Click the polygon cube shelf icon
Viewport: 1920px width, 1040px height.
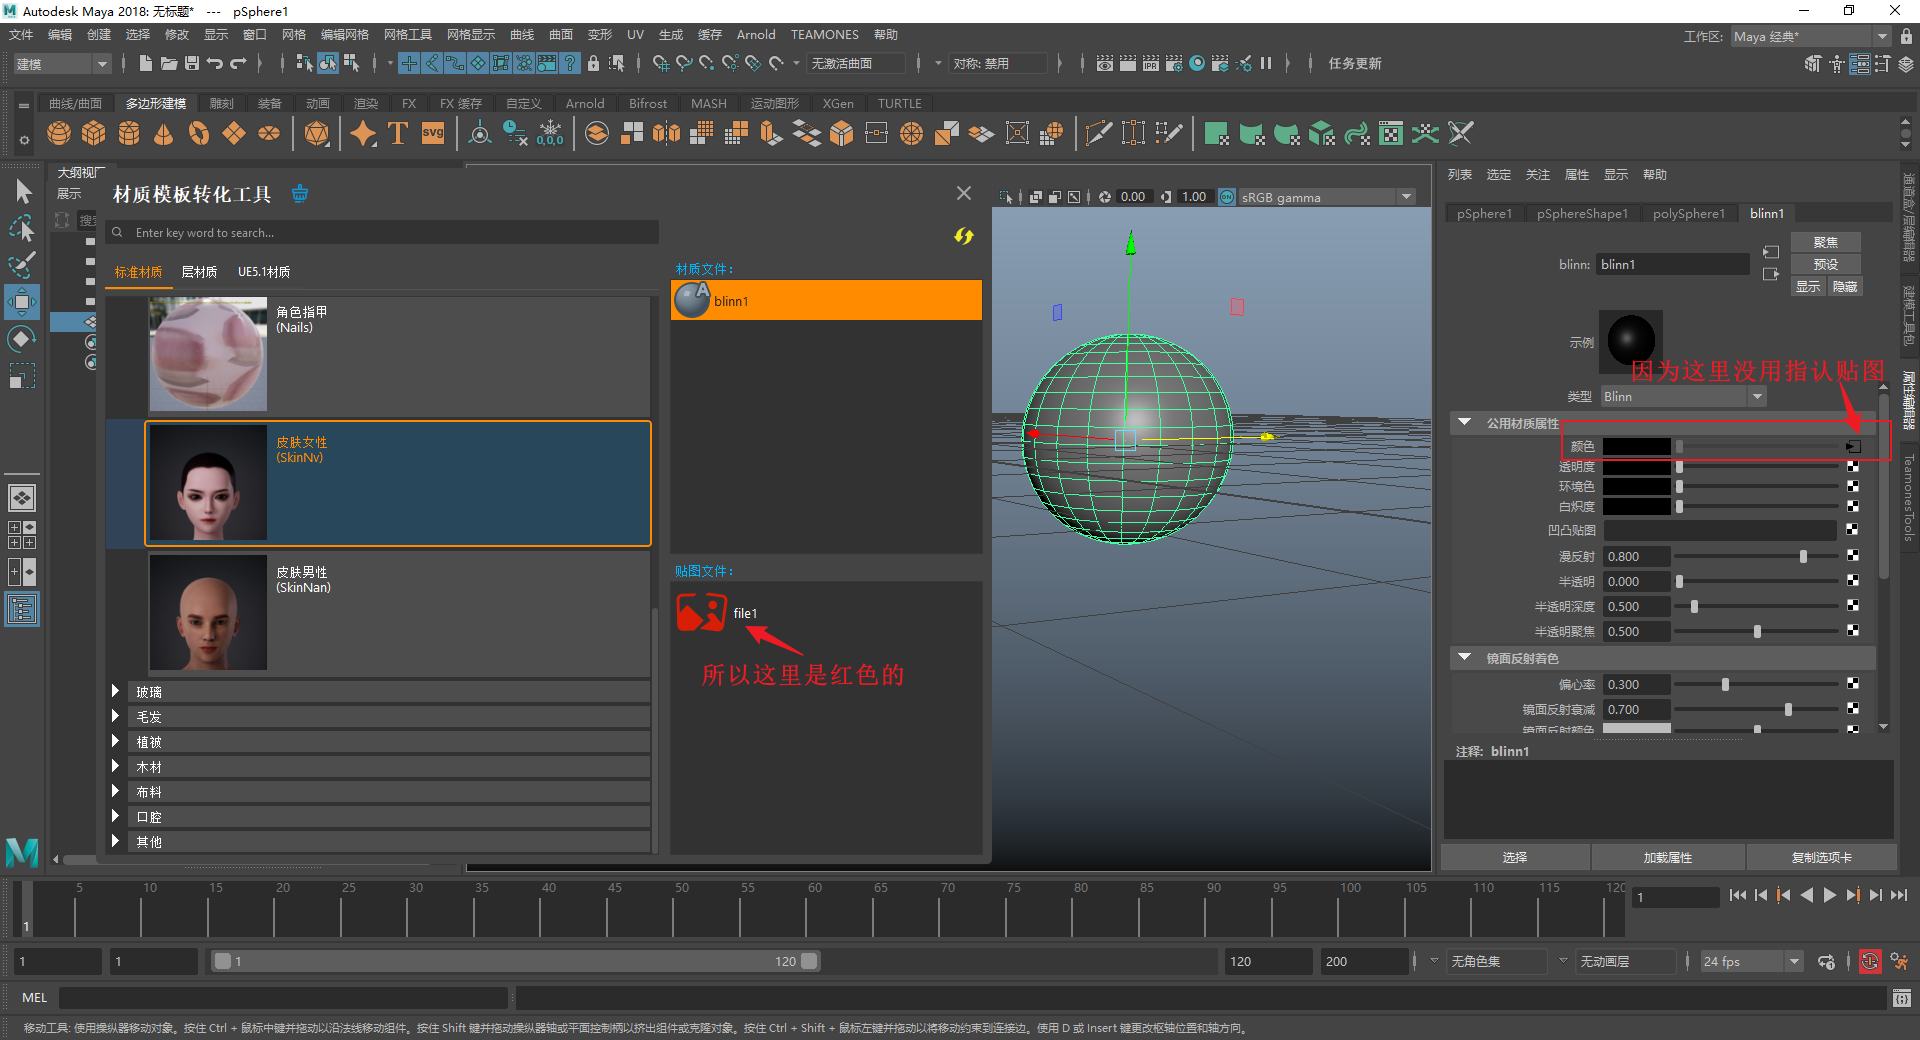[x=94, y=133]
